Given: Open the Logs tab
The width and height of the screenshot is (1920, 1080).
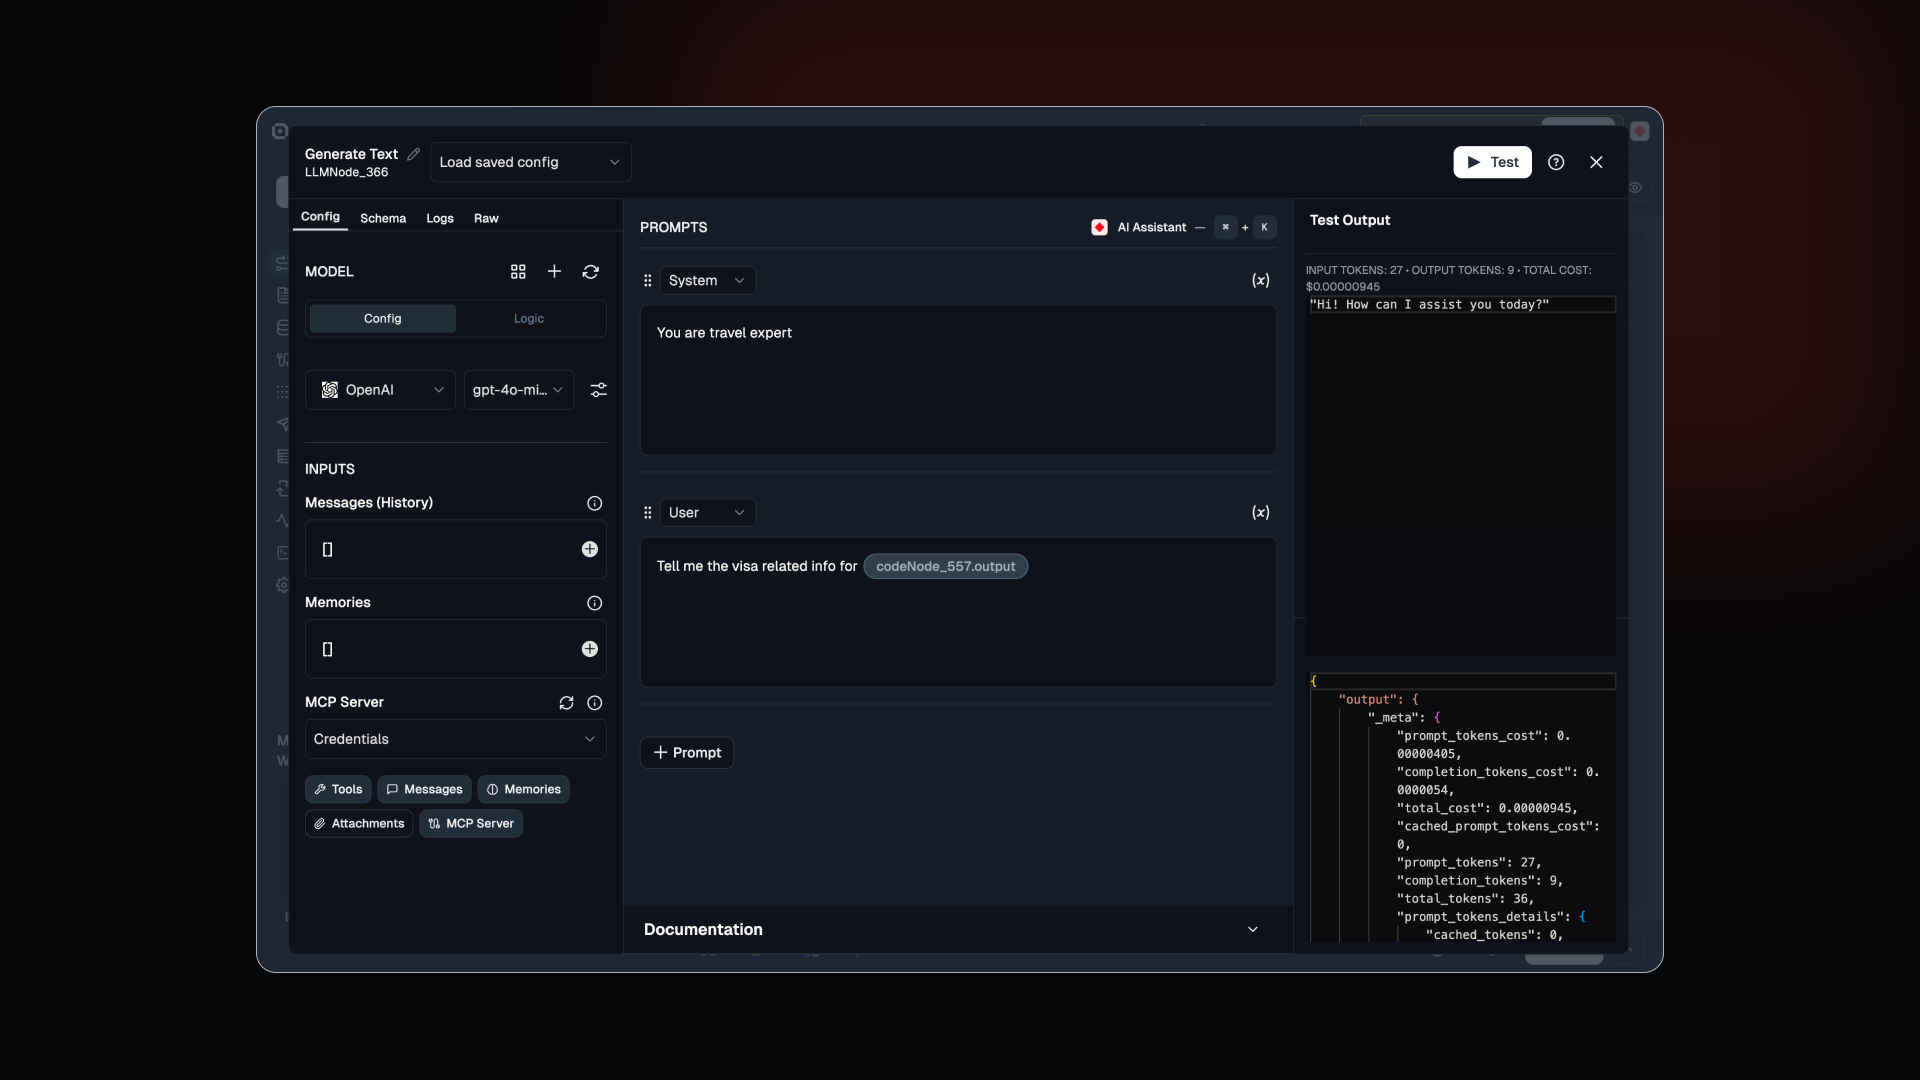Looking at the screenshot, I should [440, 218].
